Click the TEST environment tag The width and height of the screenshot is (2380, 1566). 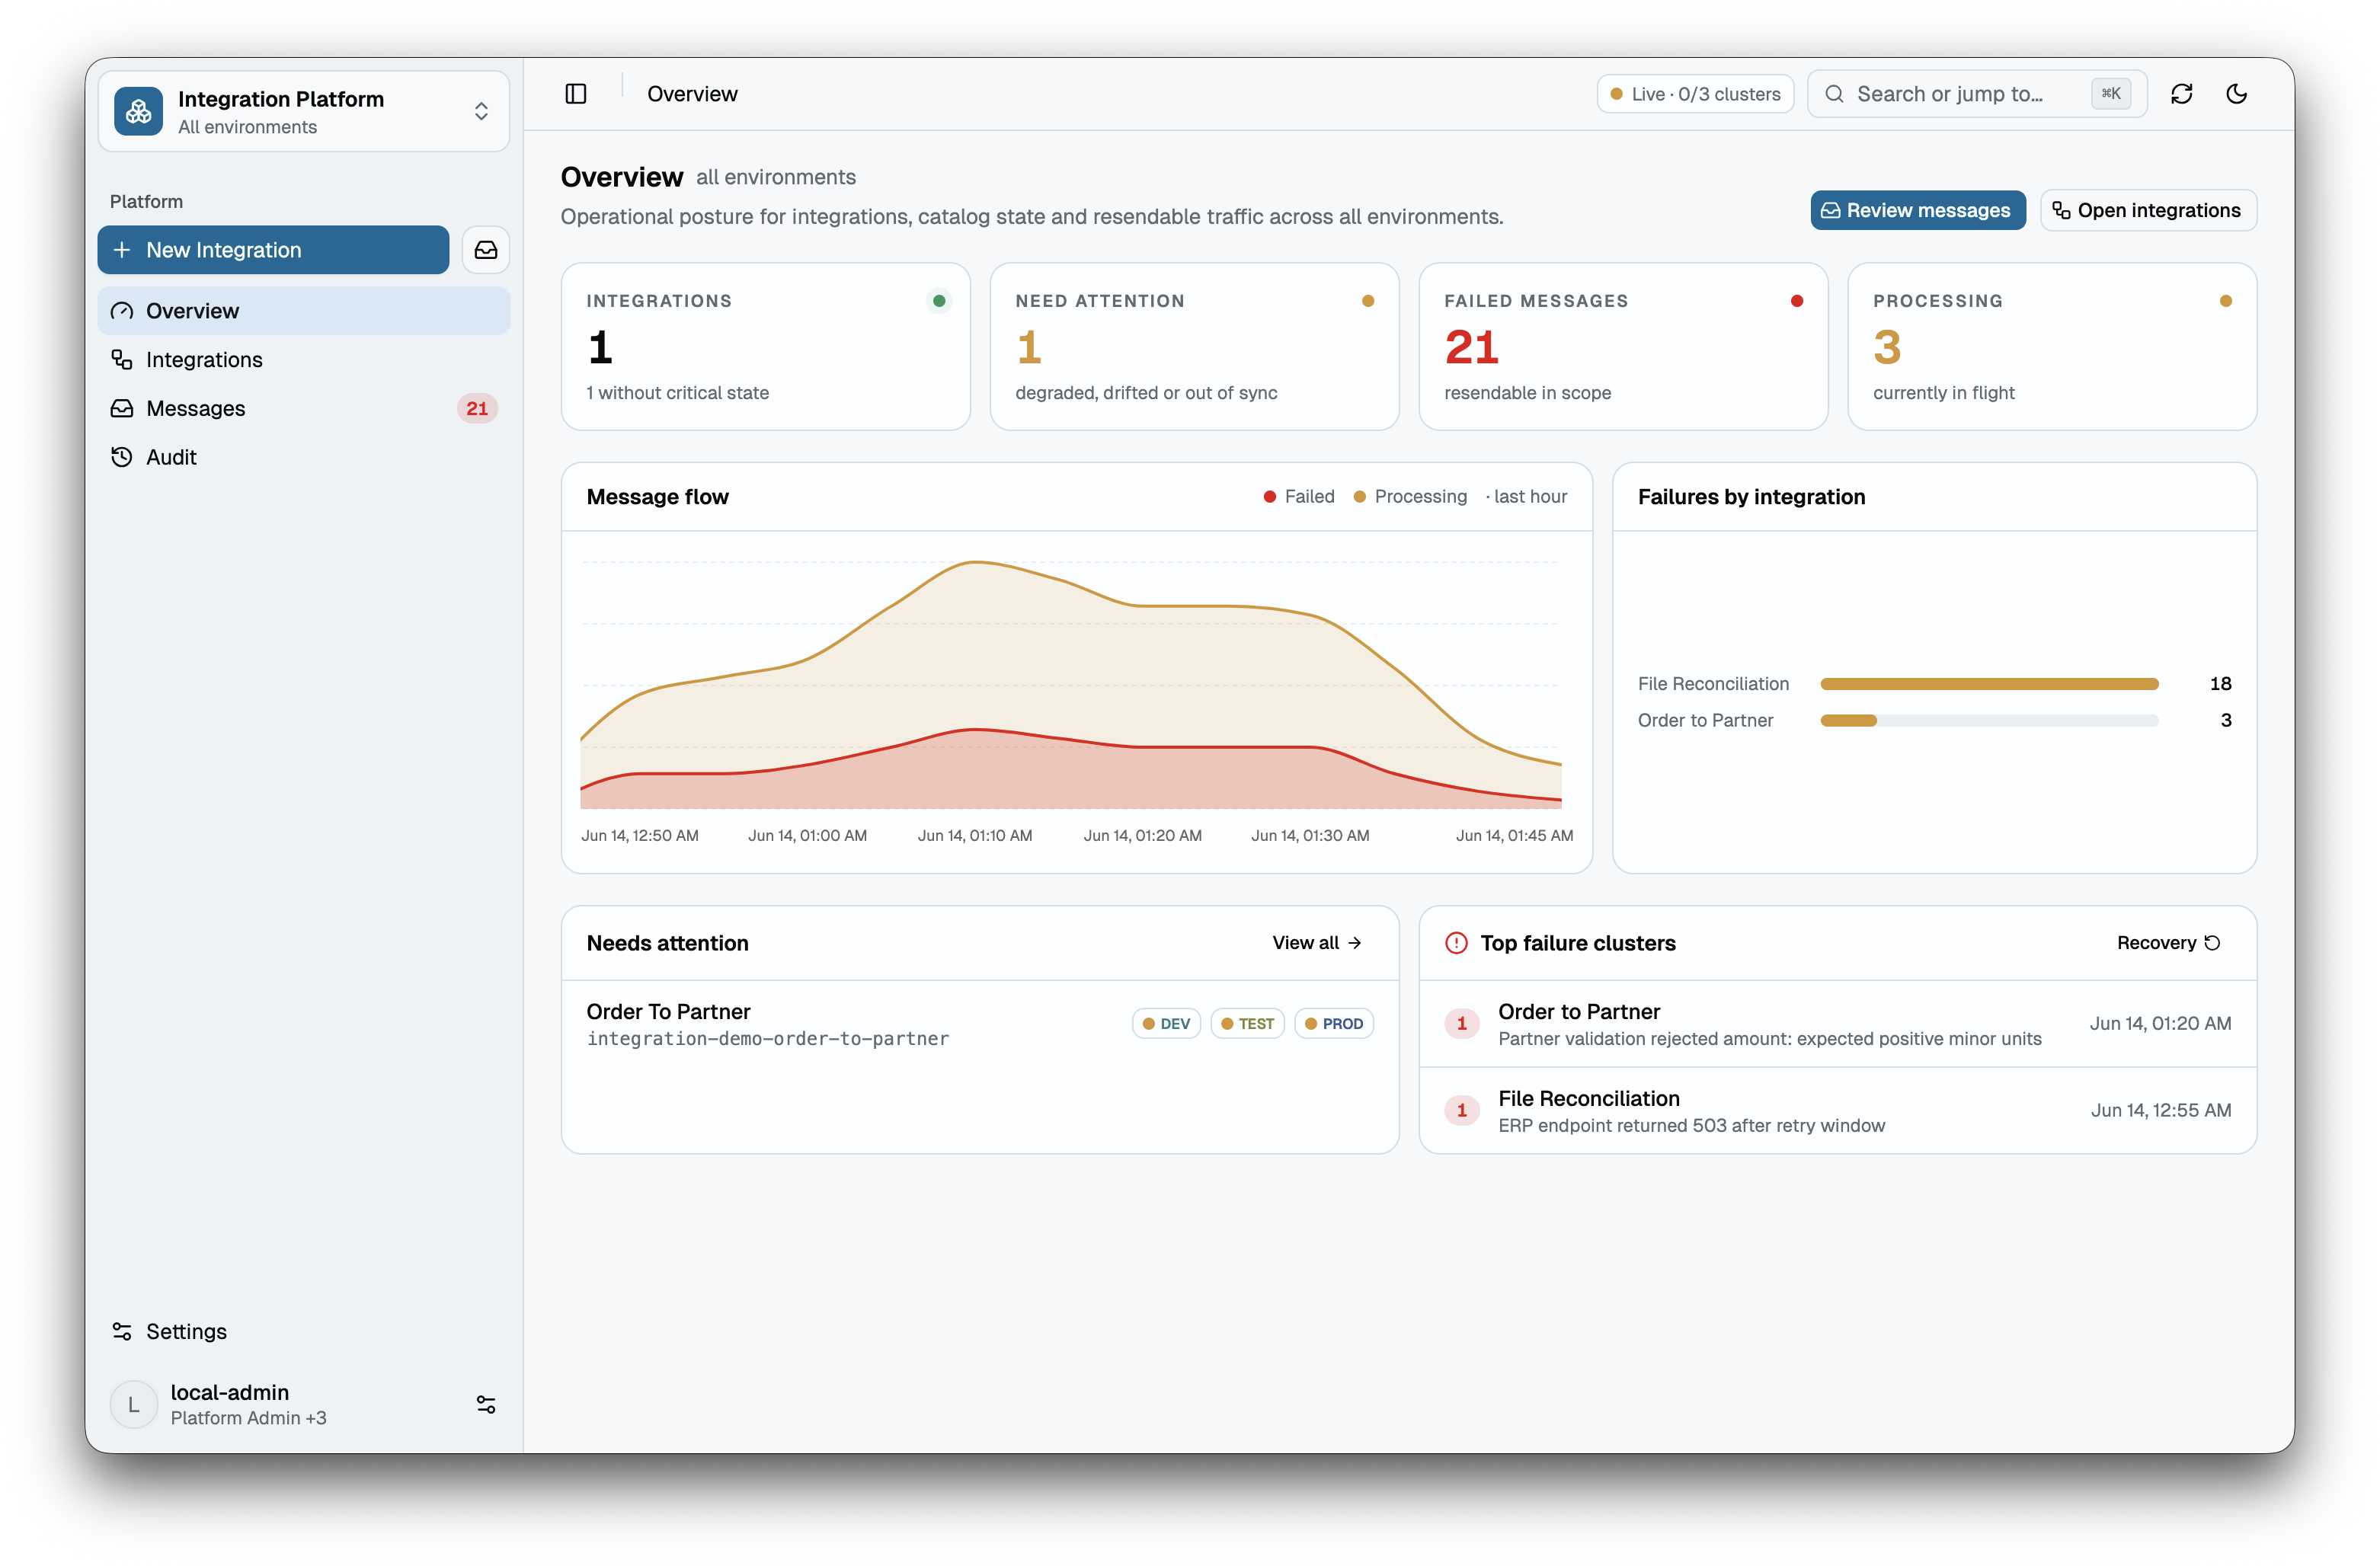click(x=1247, y=1024)
